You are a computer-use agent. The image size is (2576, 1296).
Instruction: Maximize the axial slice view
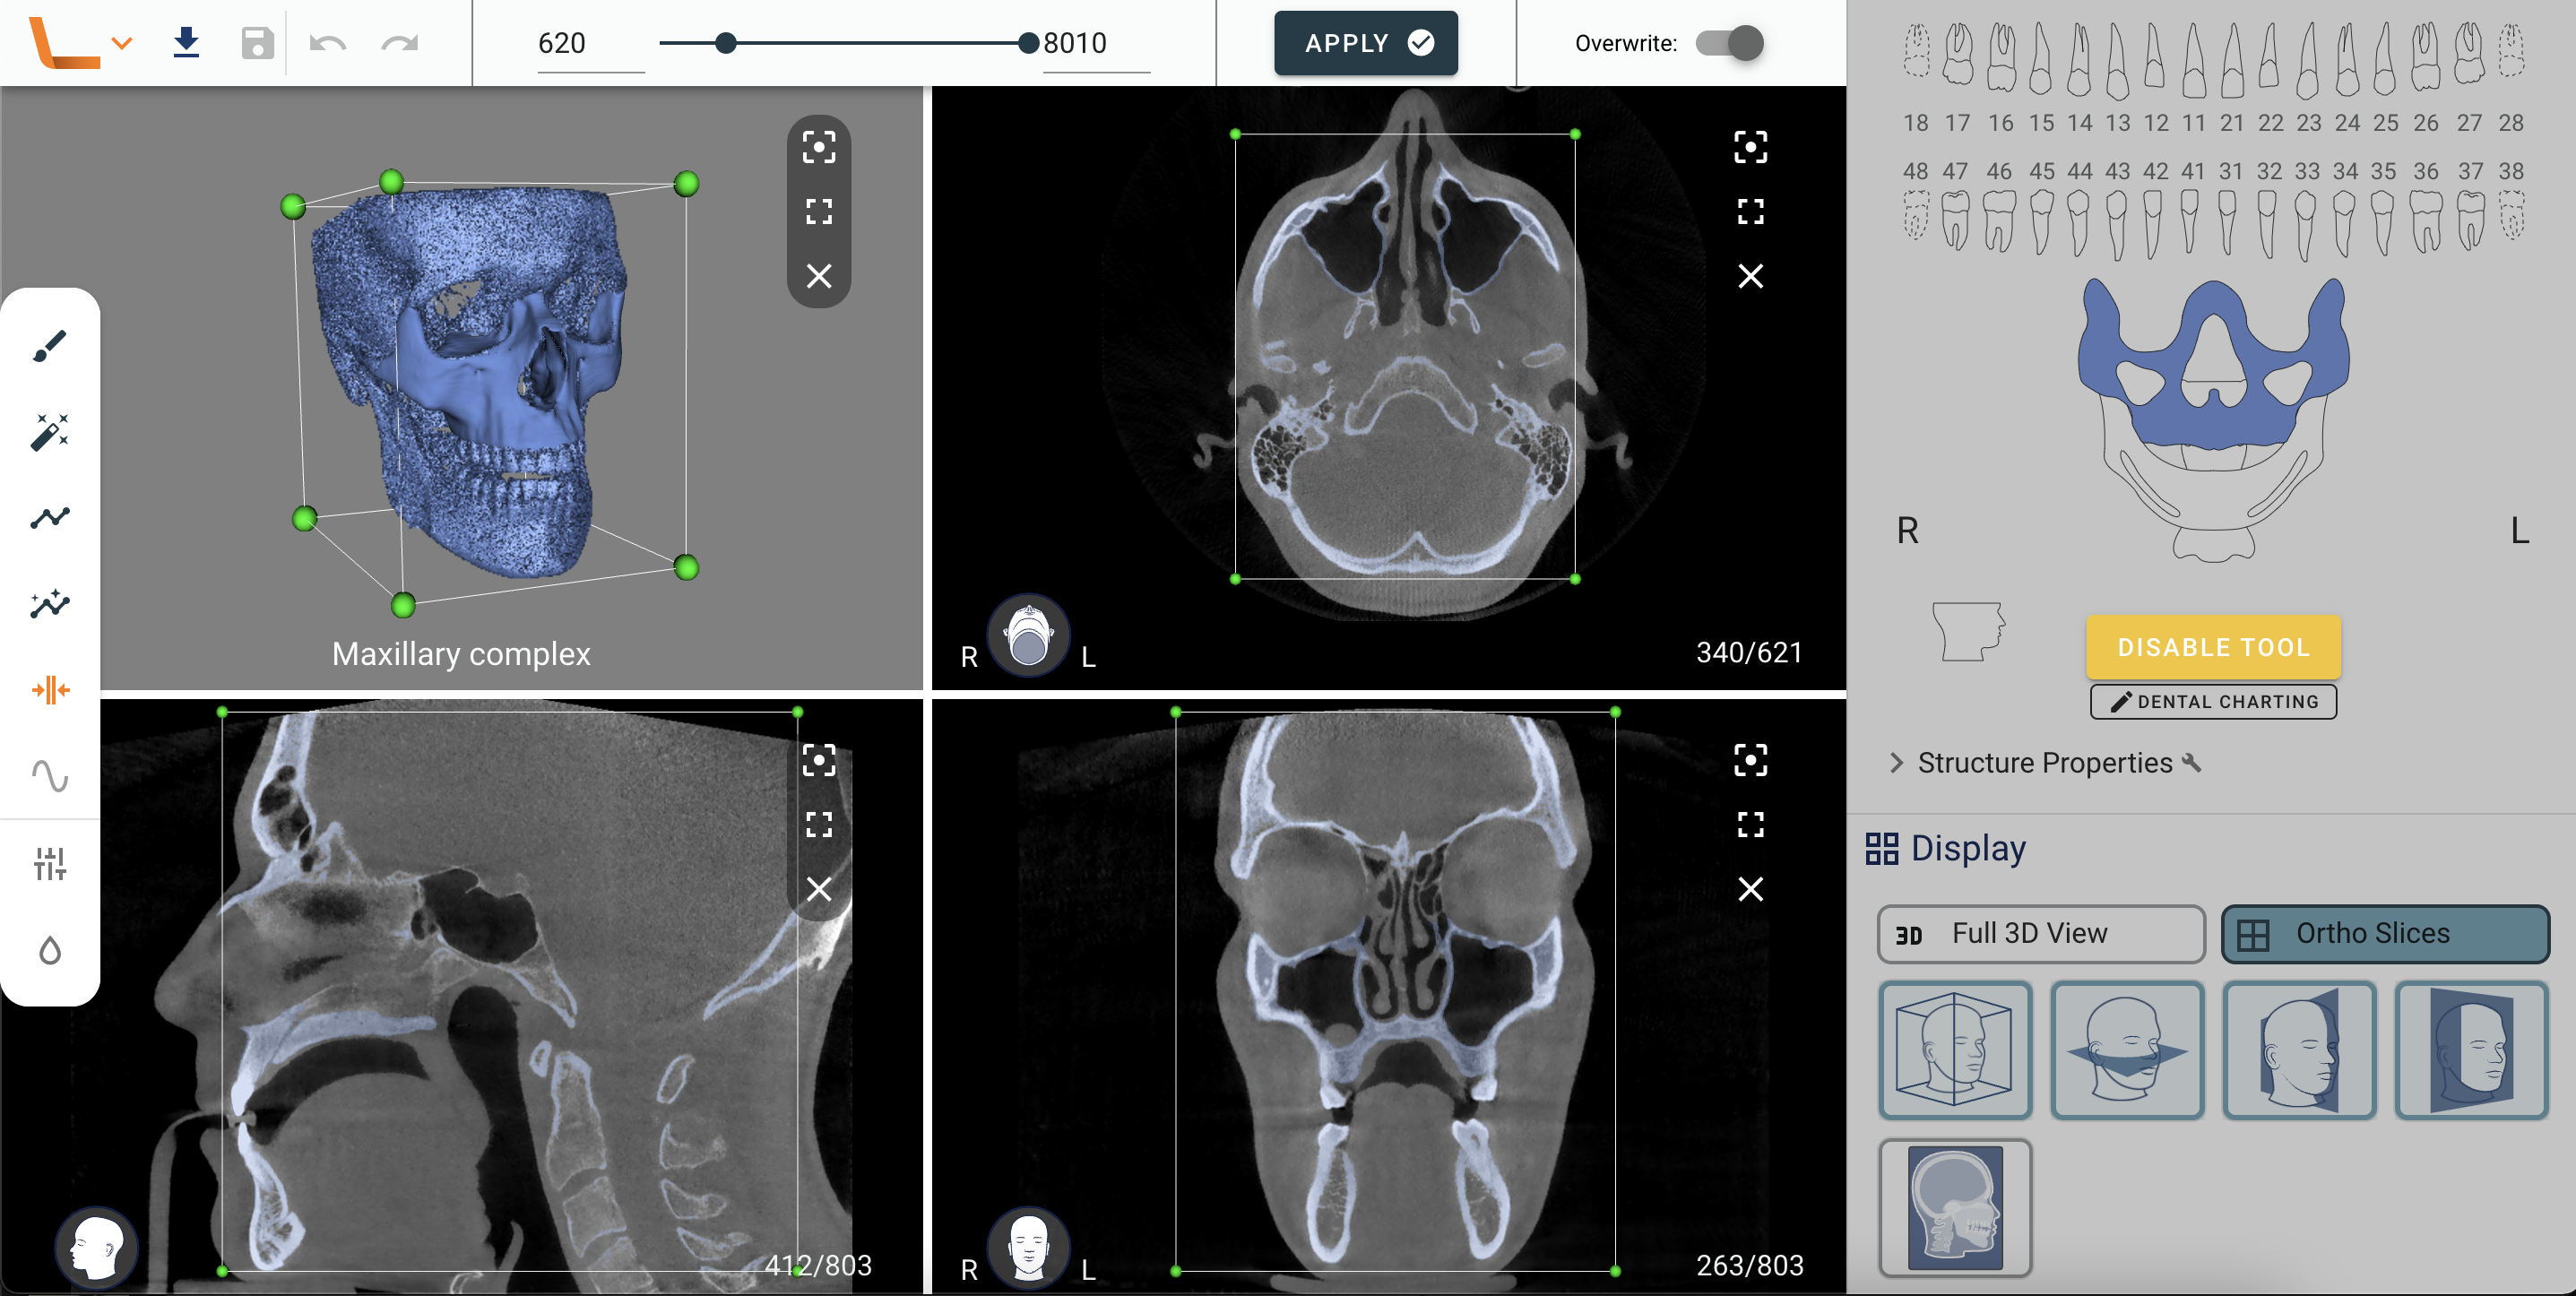point(1750,211)
